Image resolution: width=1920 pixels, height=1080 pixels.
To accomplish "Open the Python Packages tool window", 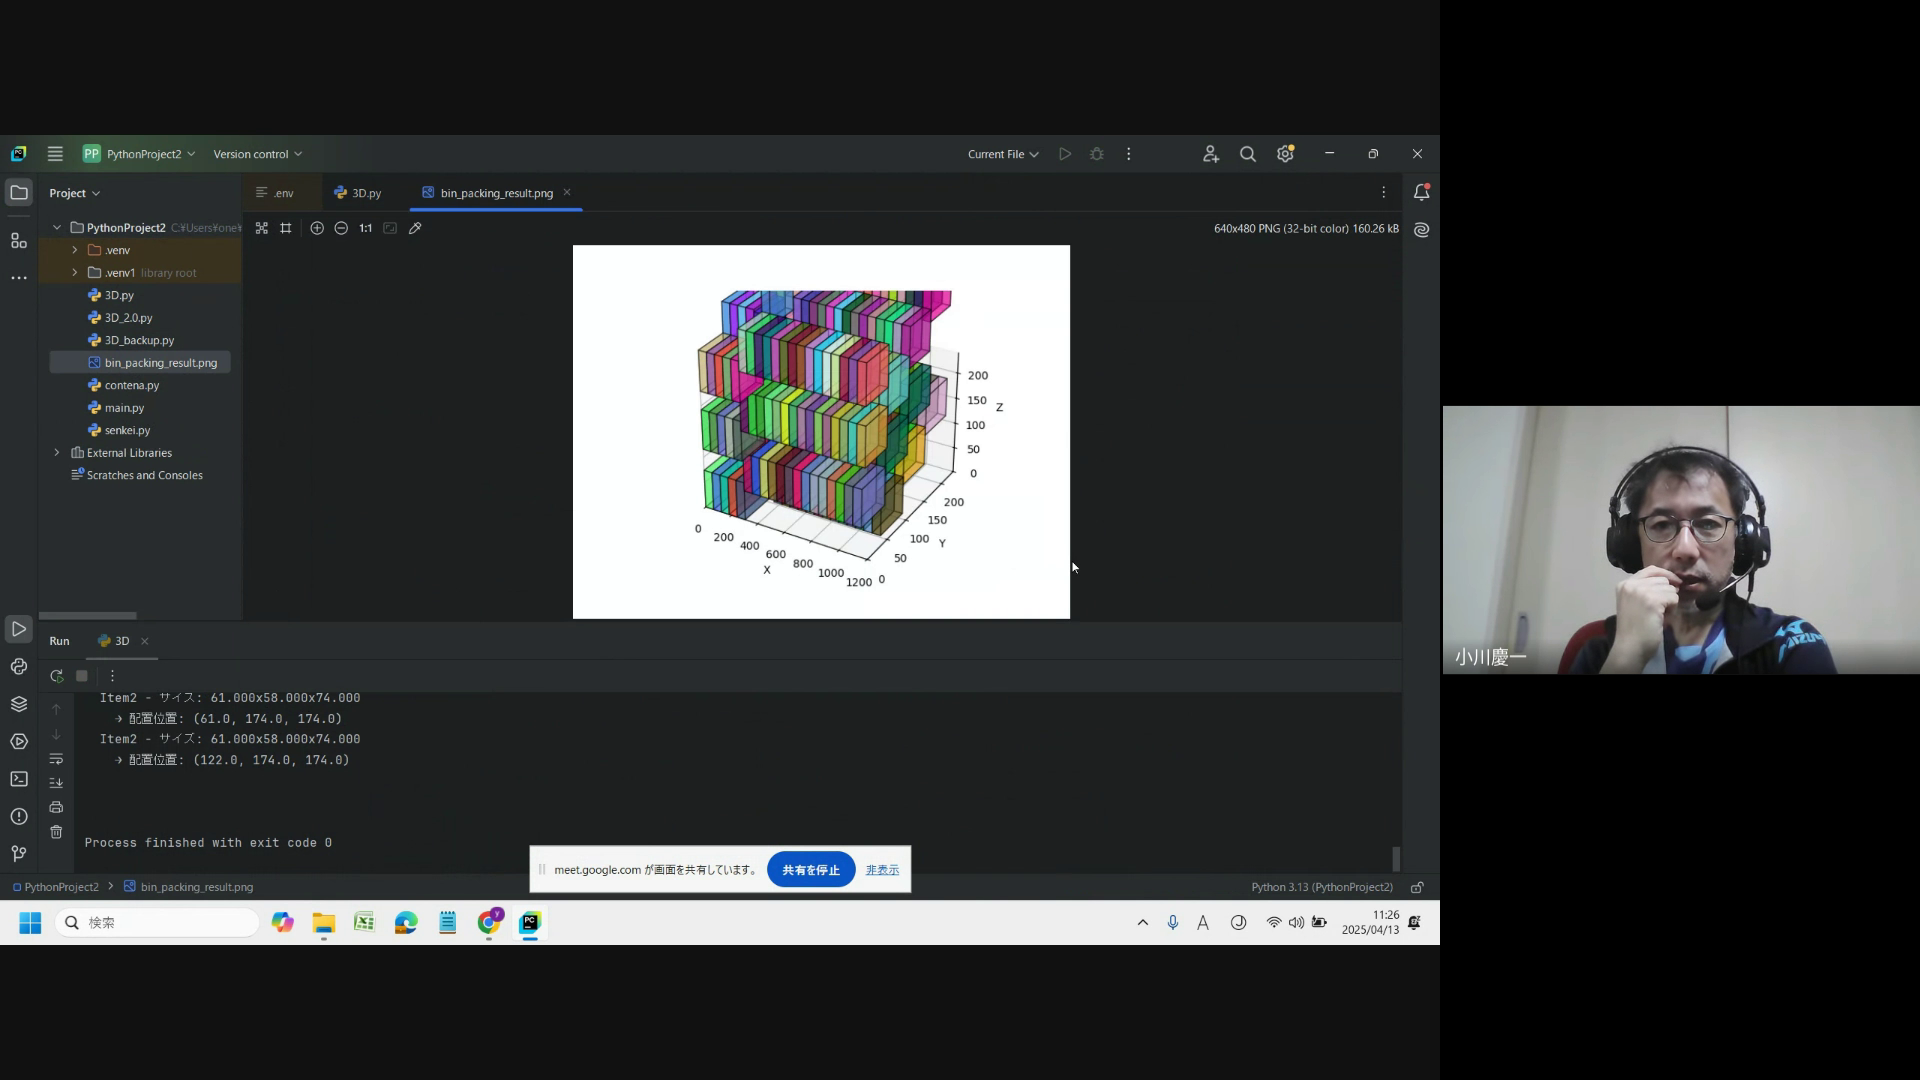I will tap(19, 704).
